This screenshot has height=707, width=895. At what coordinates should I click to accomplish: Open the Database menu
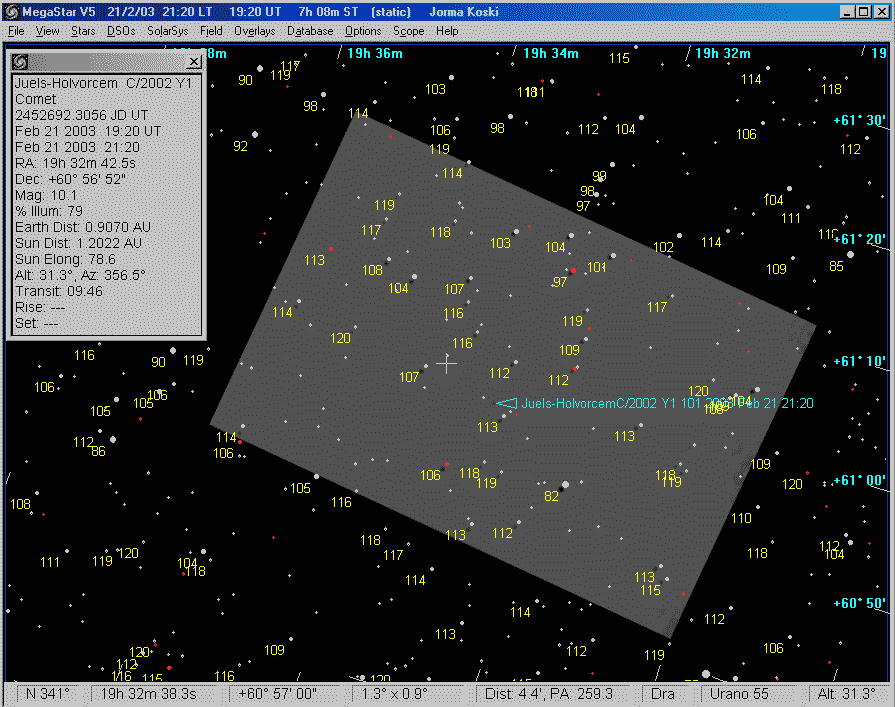[309, 31]
